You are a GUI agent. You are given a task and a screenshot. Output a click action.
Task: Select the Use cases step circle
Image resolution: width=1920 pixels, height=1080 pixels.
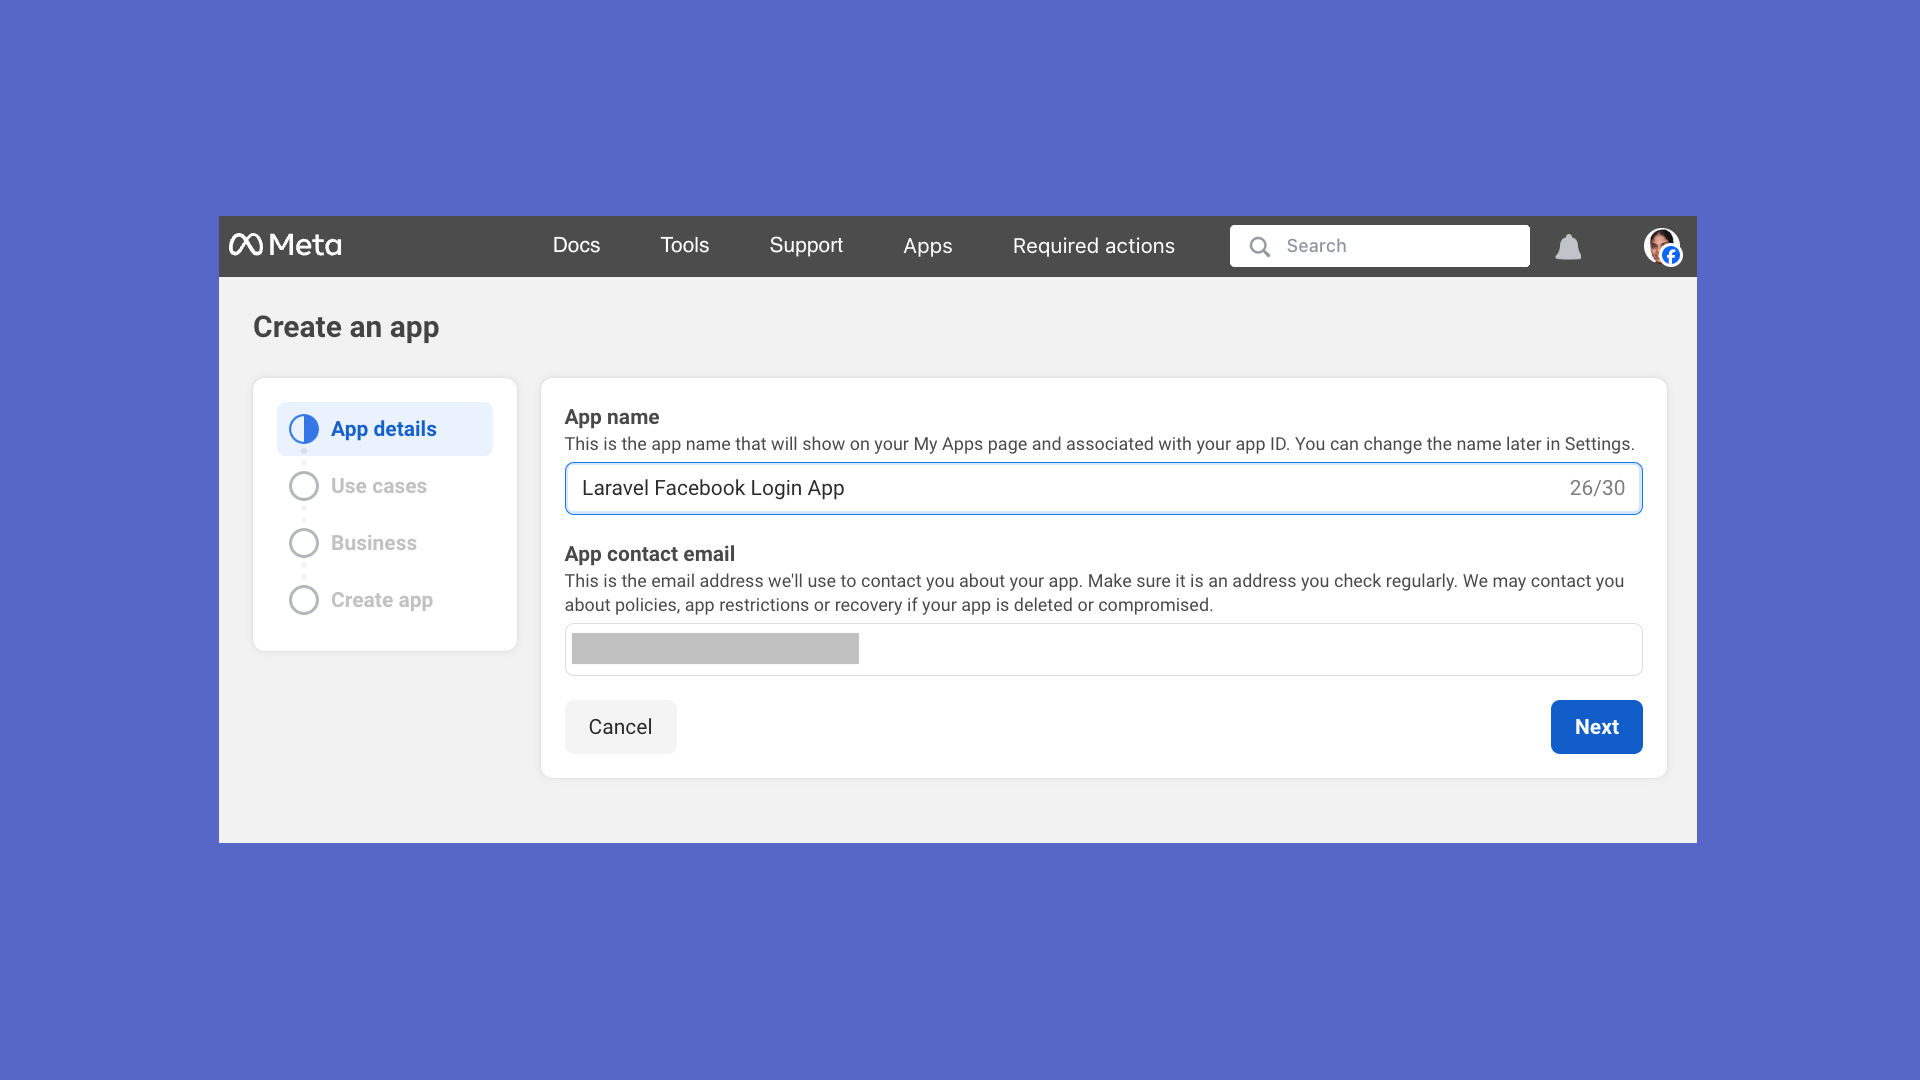pos(303,486)
